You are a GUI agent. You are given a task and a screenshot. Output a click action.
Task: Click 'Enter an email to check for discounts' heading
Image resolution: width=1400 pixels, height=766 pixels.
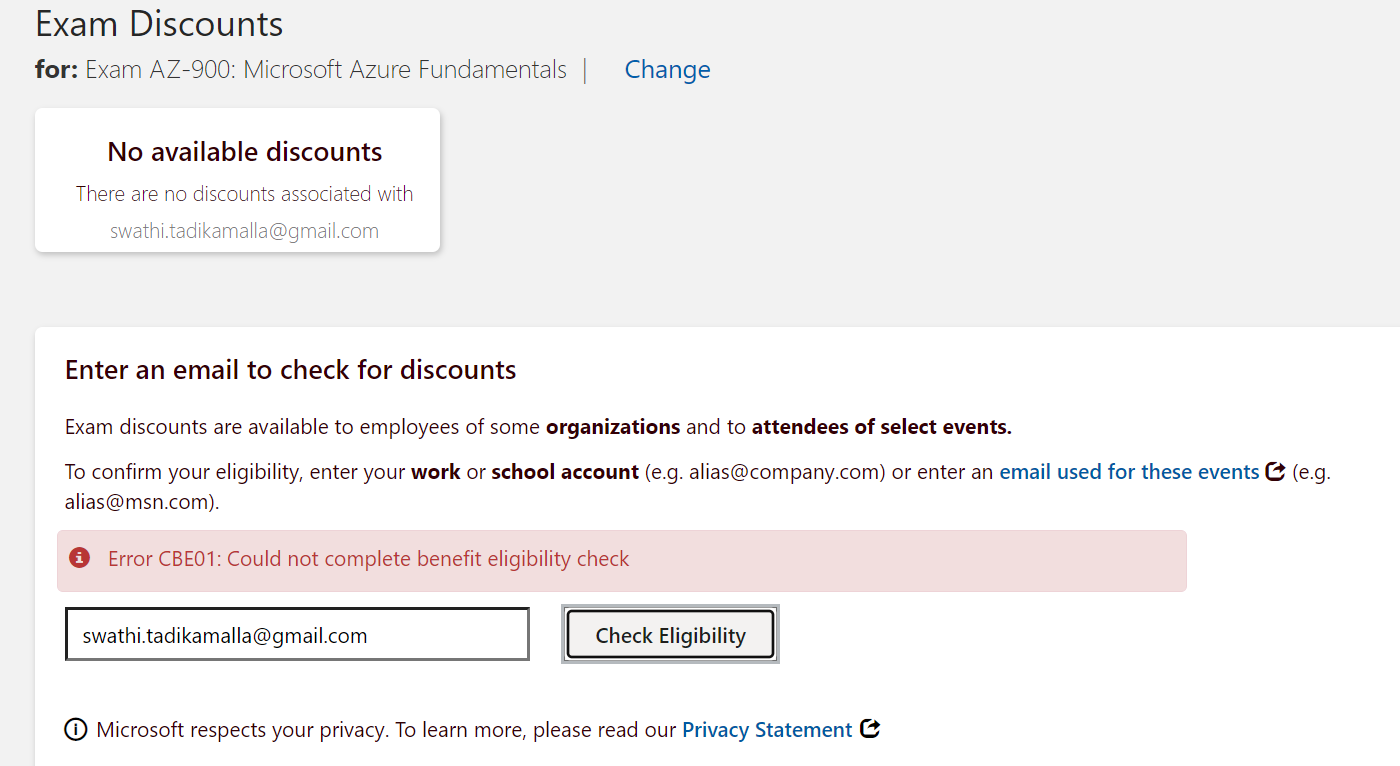click(291, 370)
